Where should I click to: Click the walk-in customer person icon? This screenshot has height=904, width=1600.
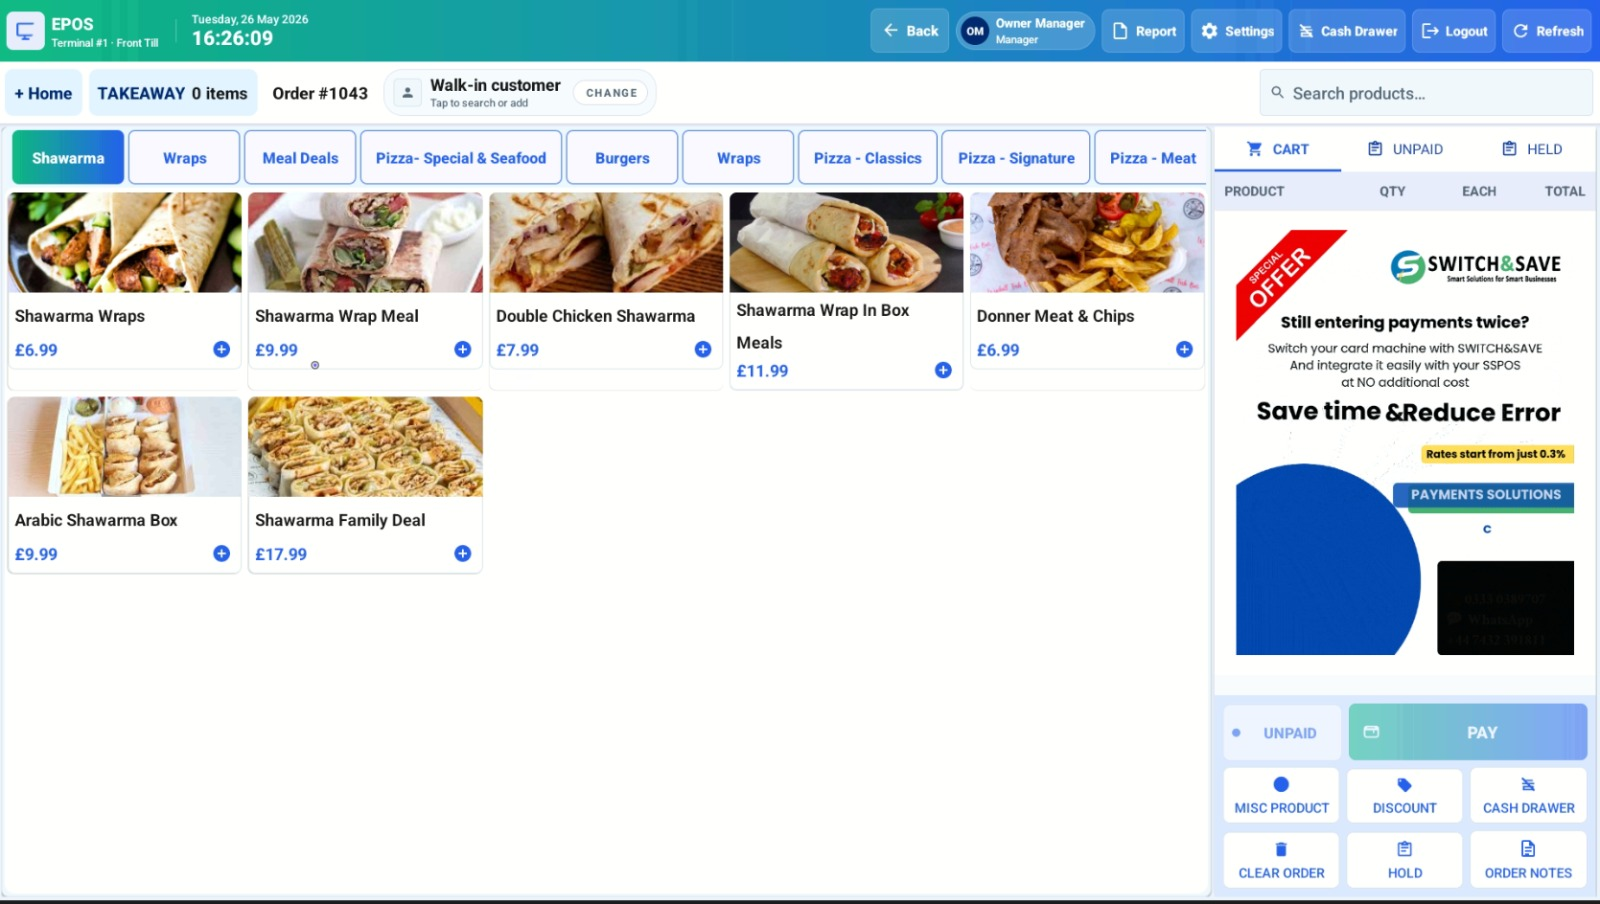[407, 93]
